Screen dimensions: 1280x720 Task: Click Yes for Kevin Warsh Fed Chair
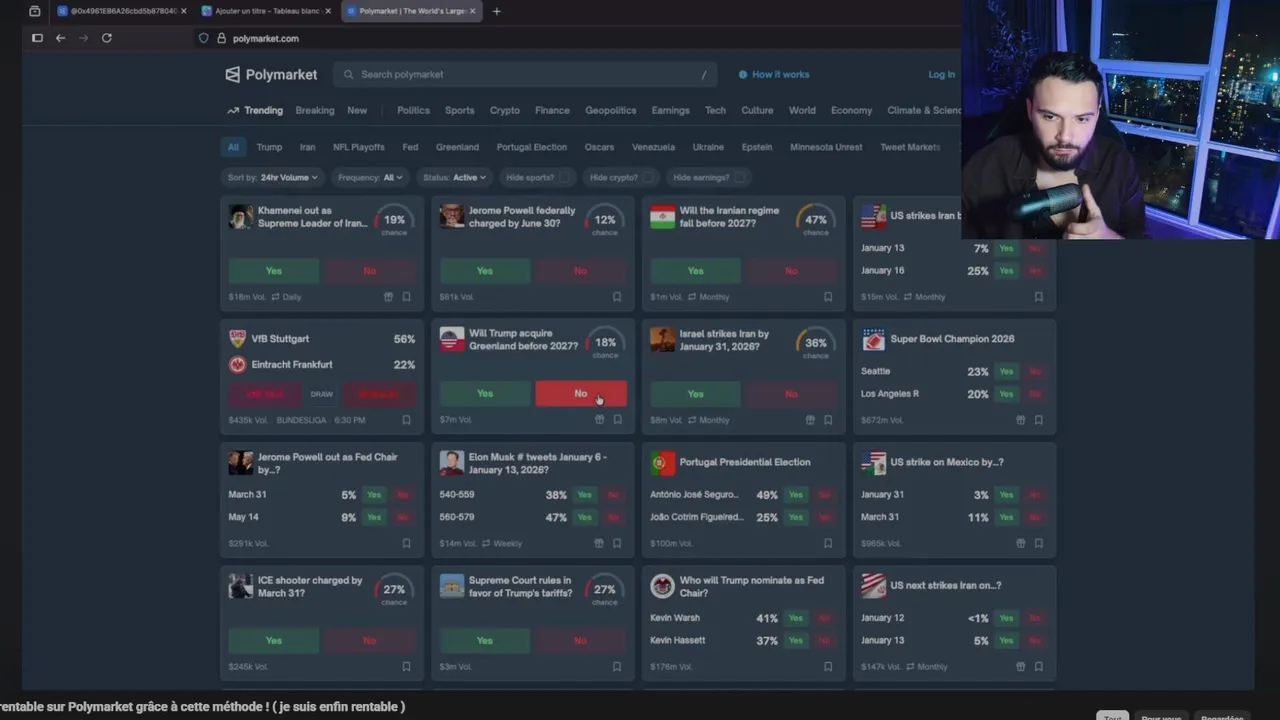click(x=796, y=618)
